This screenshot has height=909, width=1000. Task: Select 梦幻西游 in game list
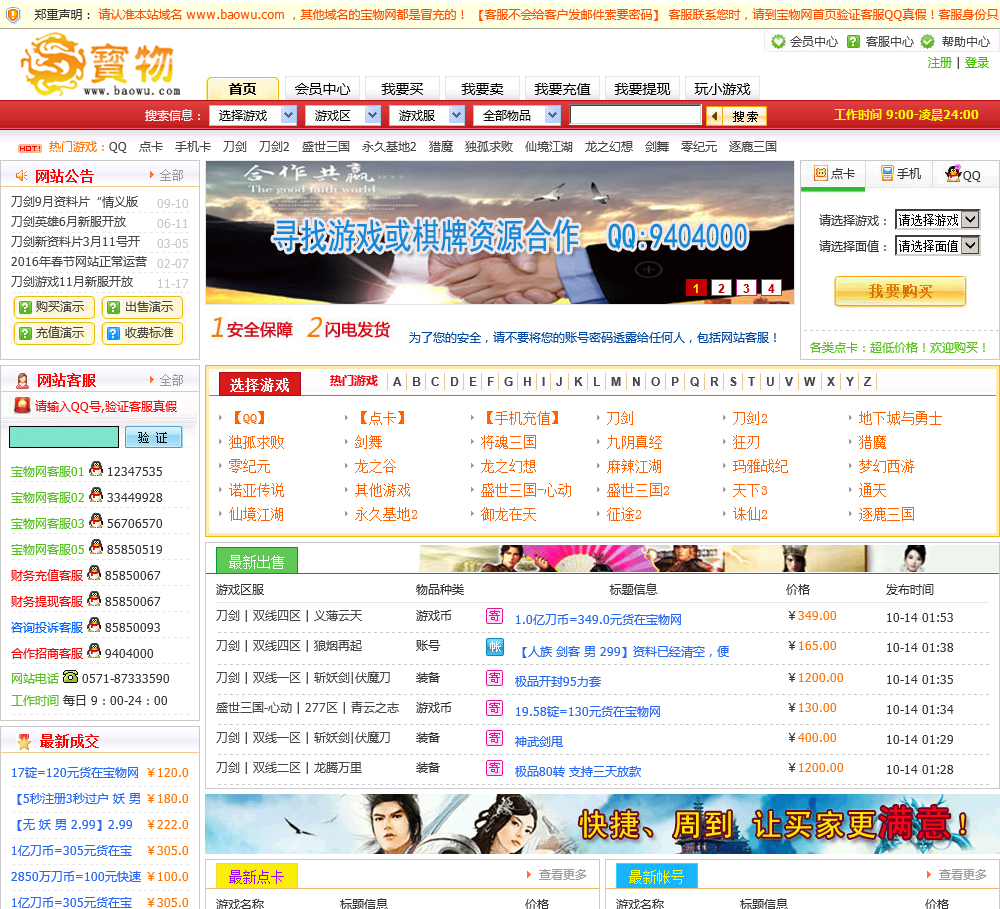tap(886, 466)
